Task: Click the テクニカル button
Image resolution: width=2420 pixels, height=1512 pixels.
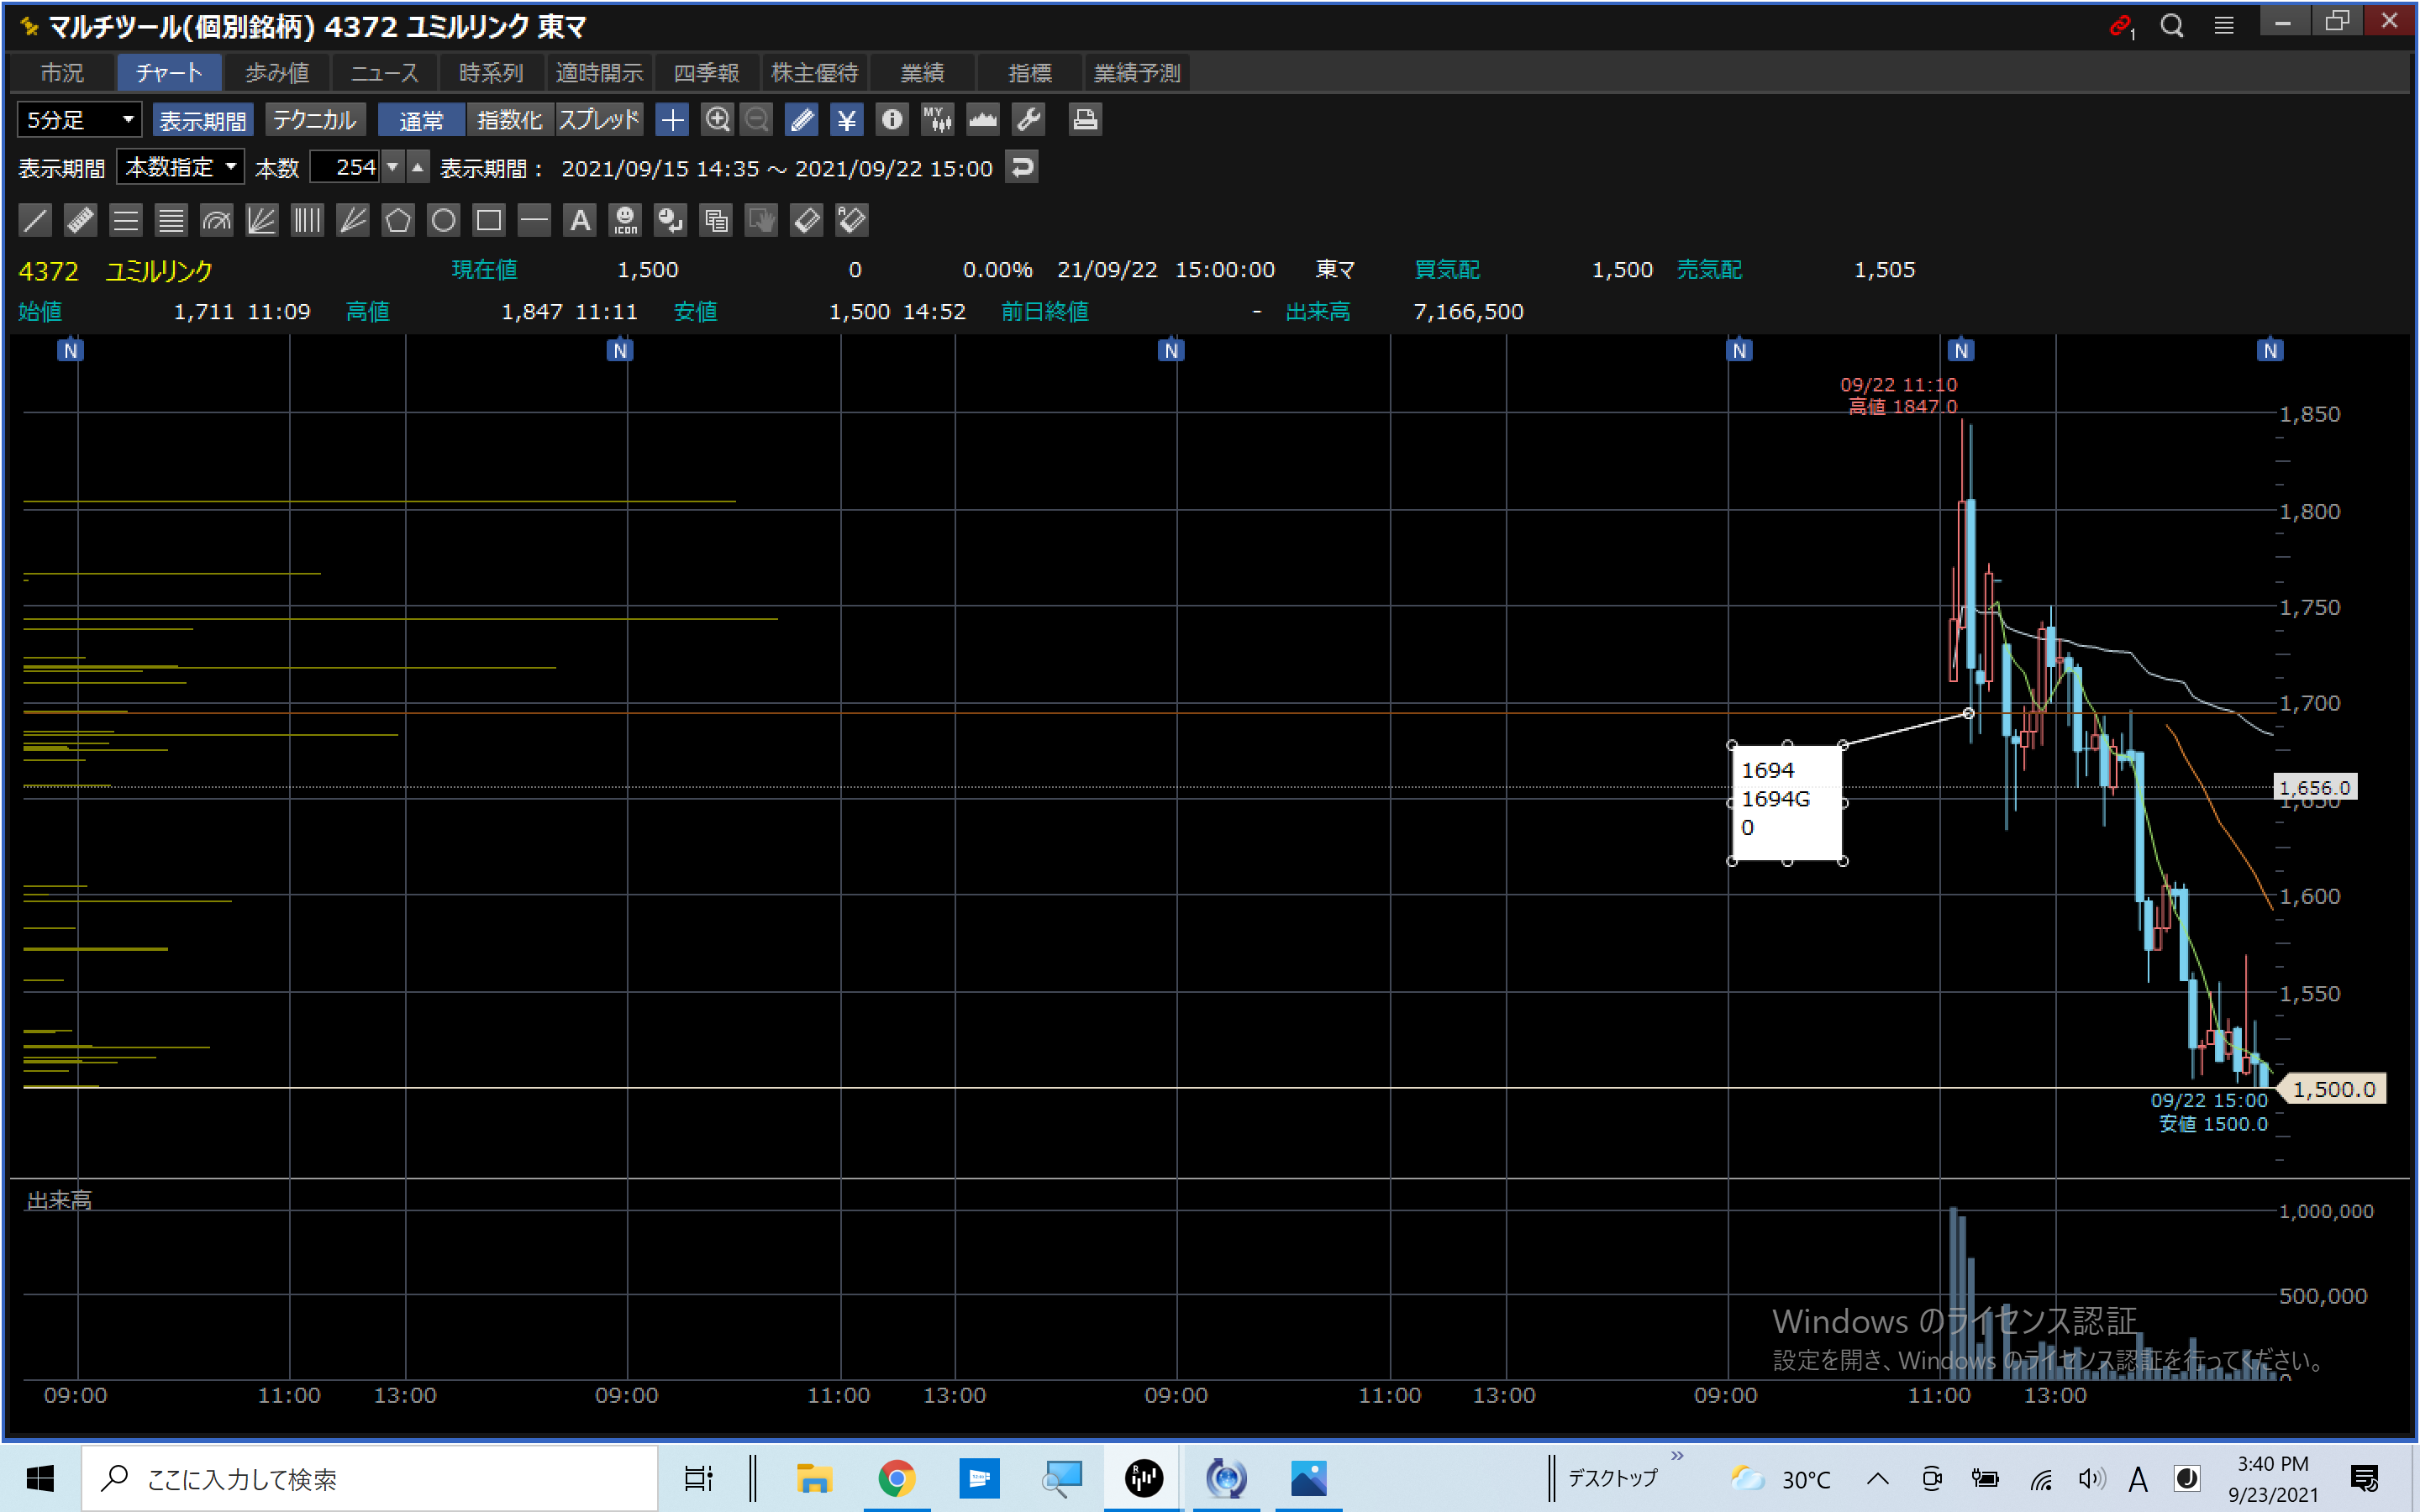Action: coord(314,120)
